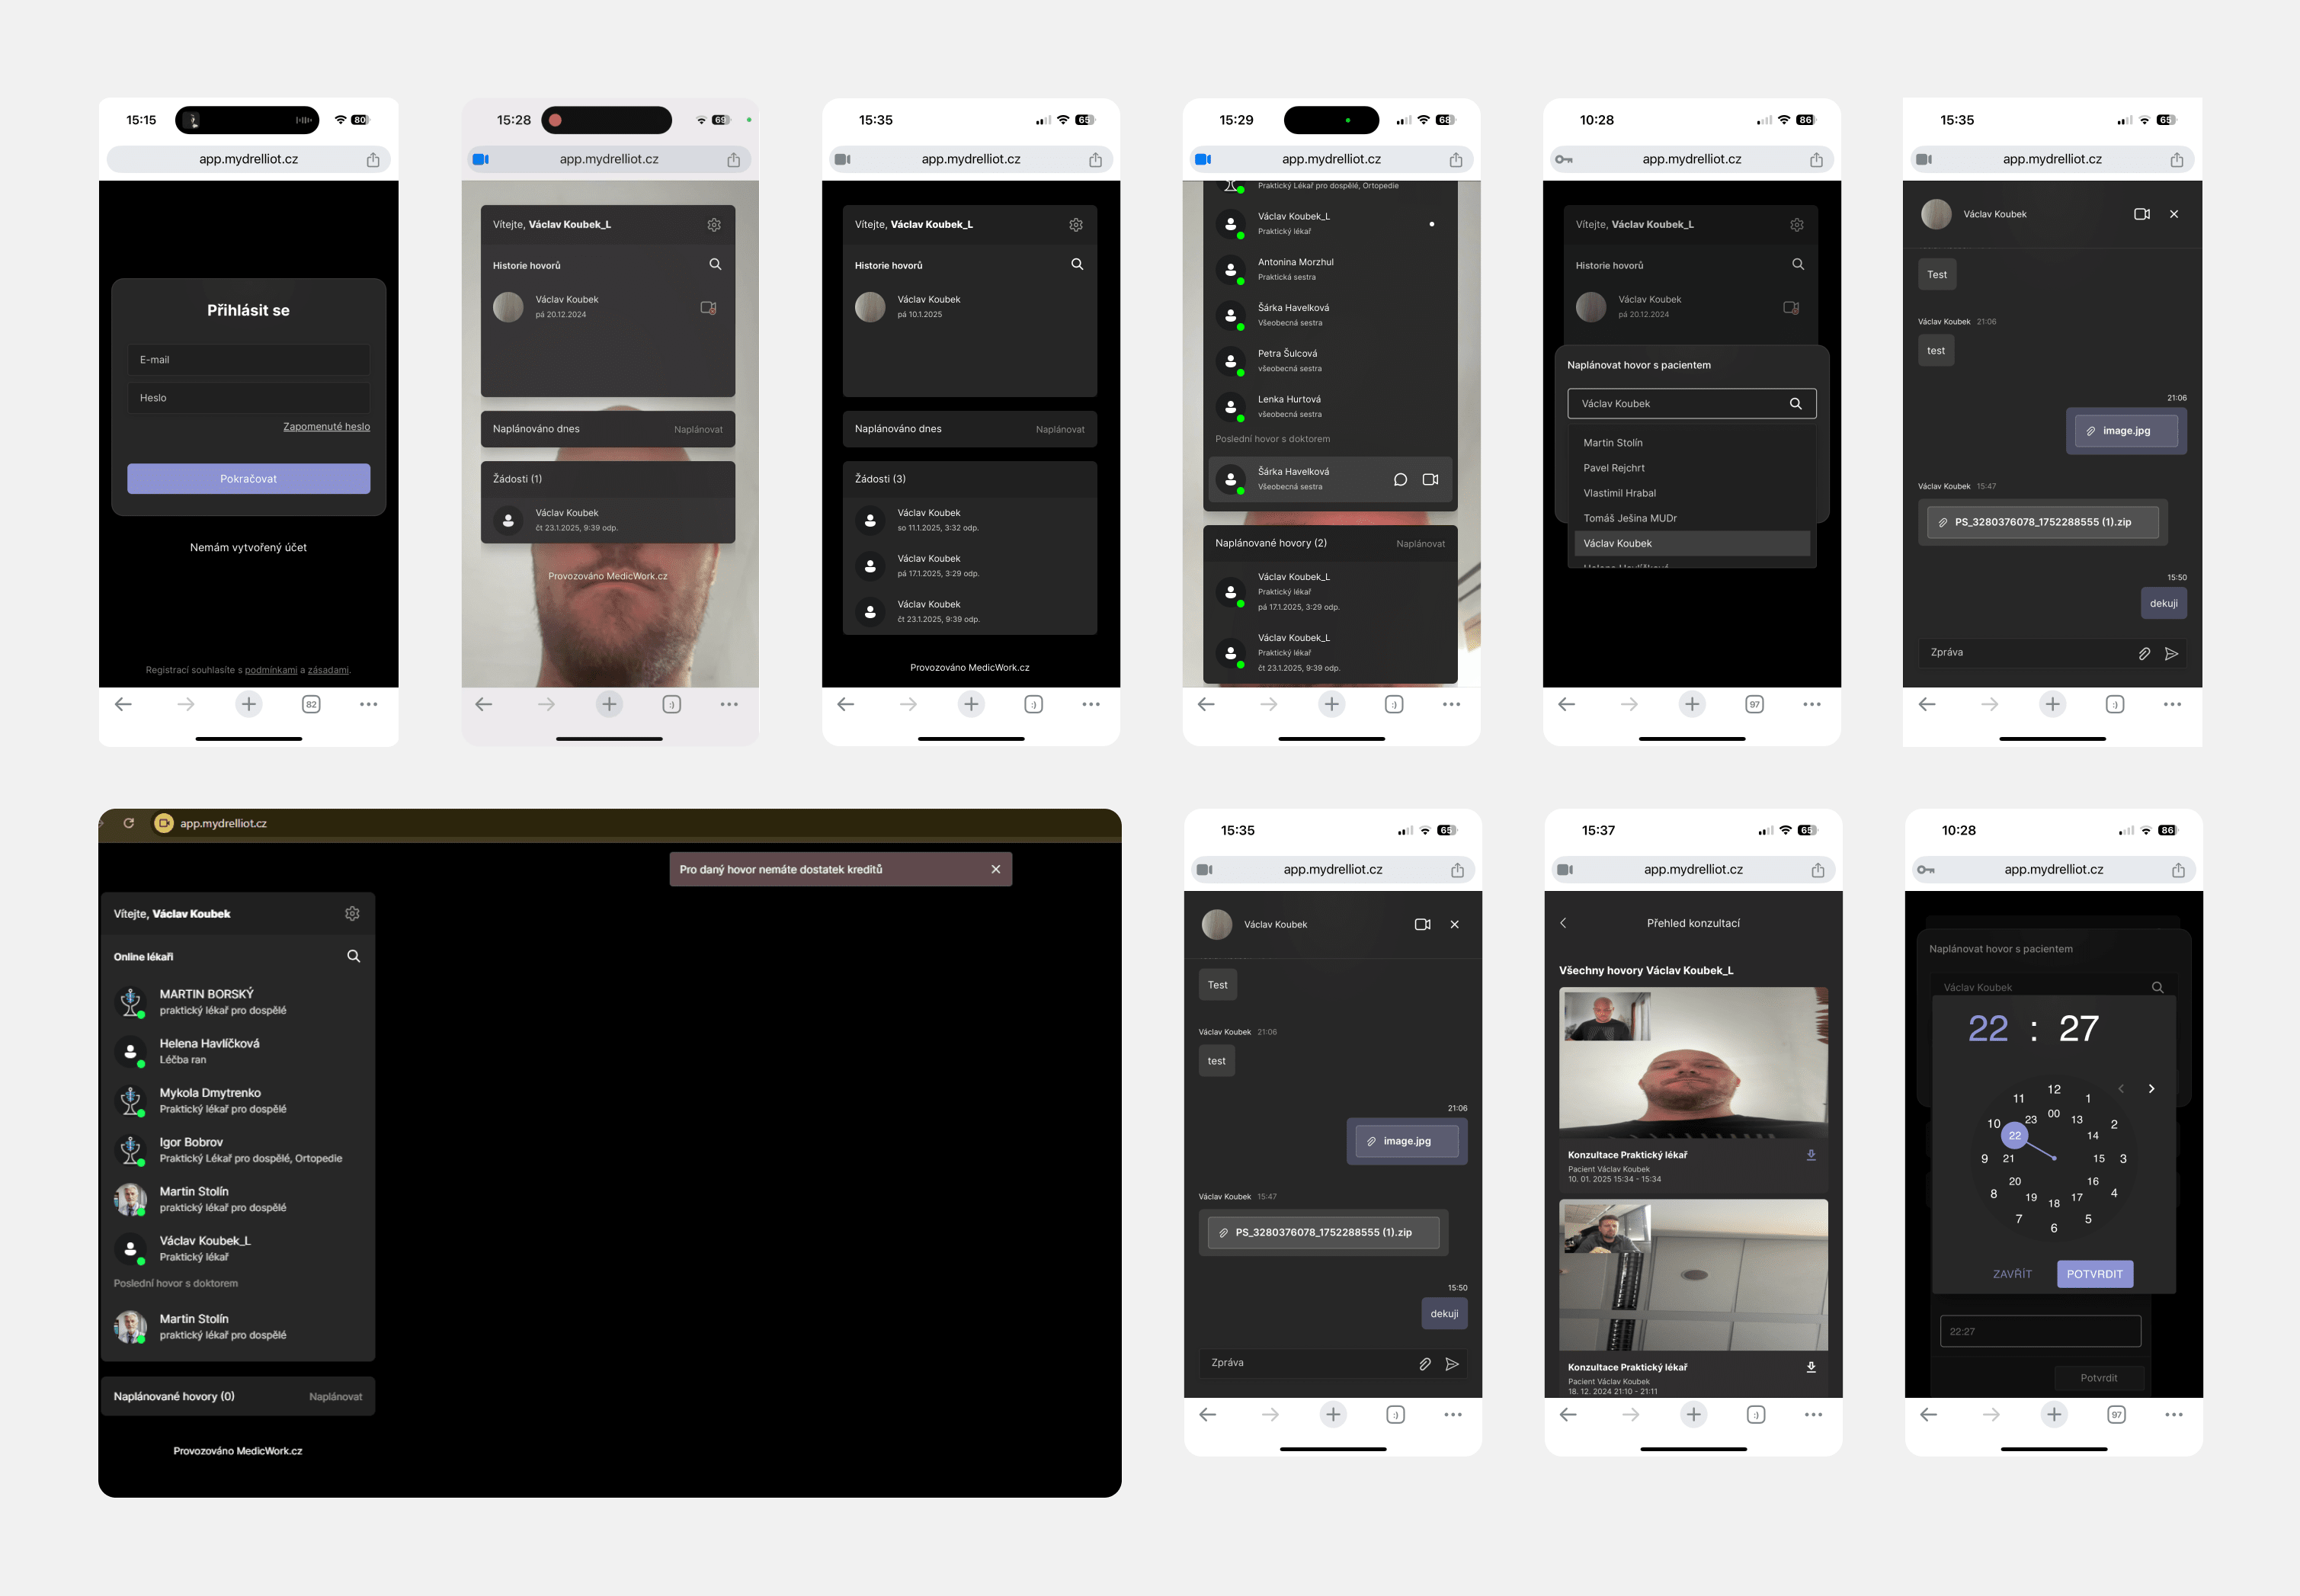The image size is (2300, 1596).
Task: Tap new tab plus in the 15:15 login screenshot
Action: click(x=249, y=704)
